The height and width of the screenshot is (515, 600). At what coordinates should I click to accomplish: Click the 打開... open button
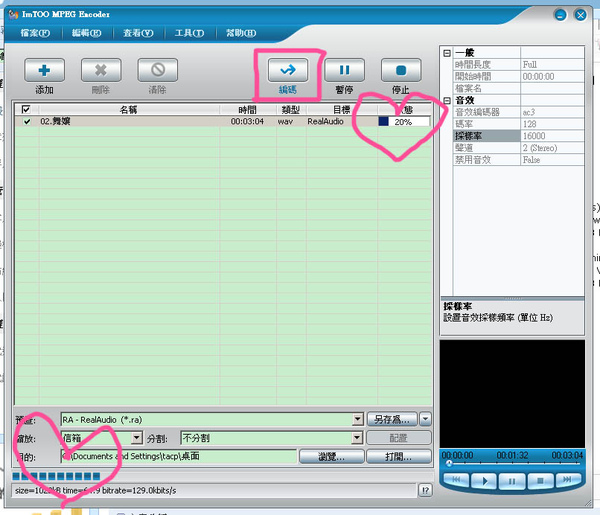(x=399, y=456)
